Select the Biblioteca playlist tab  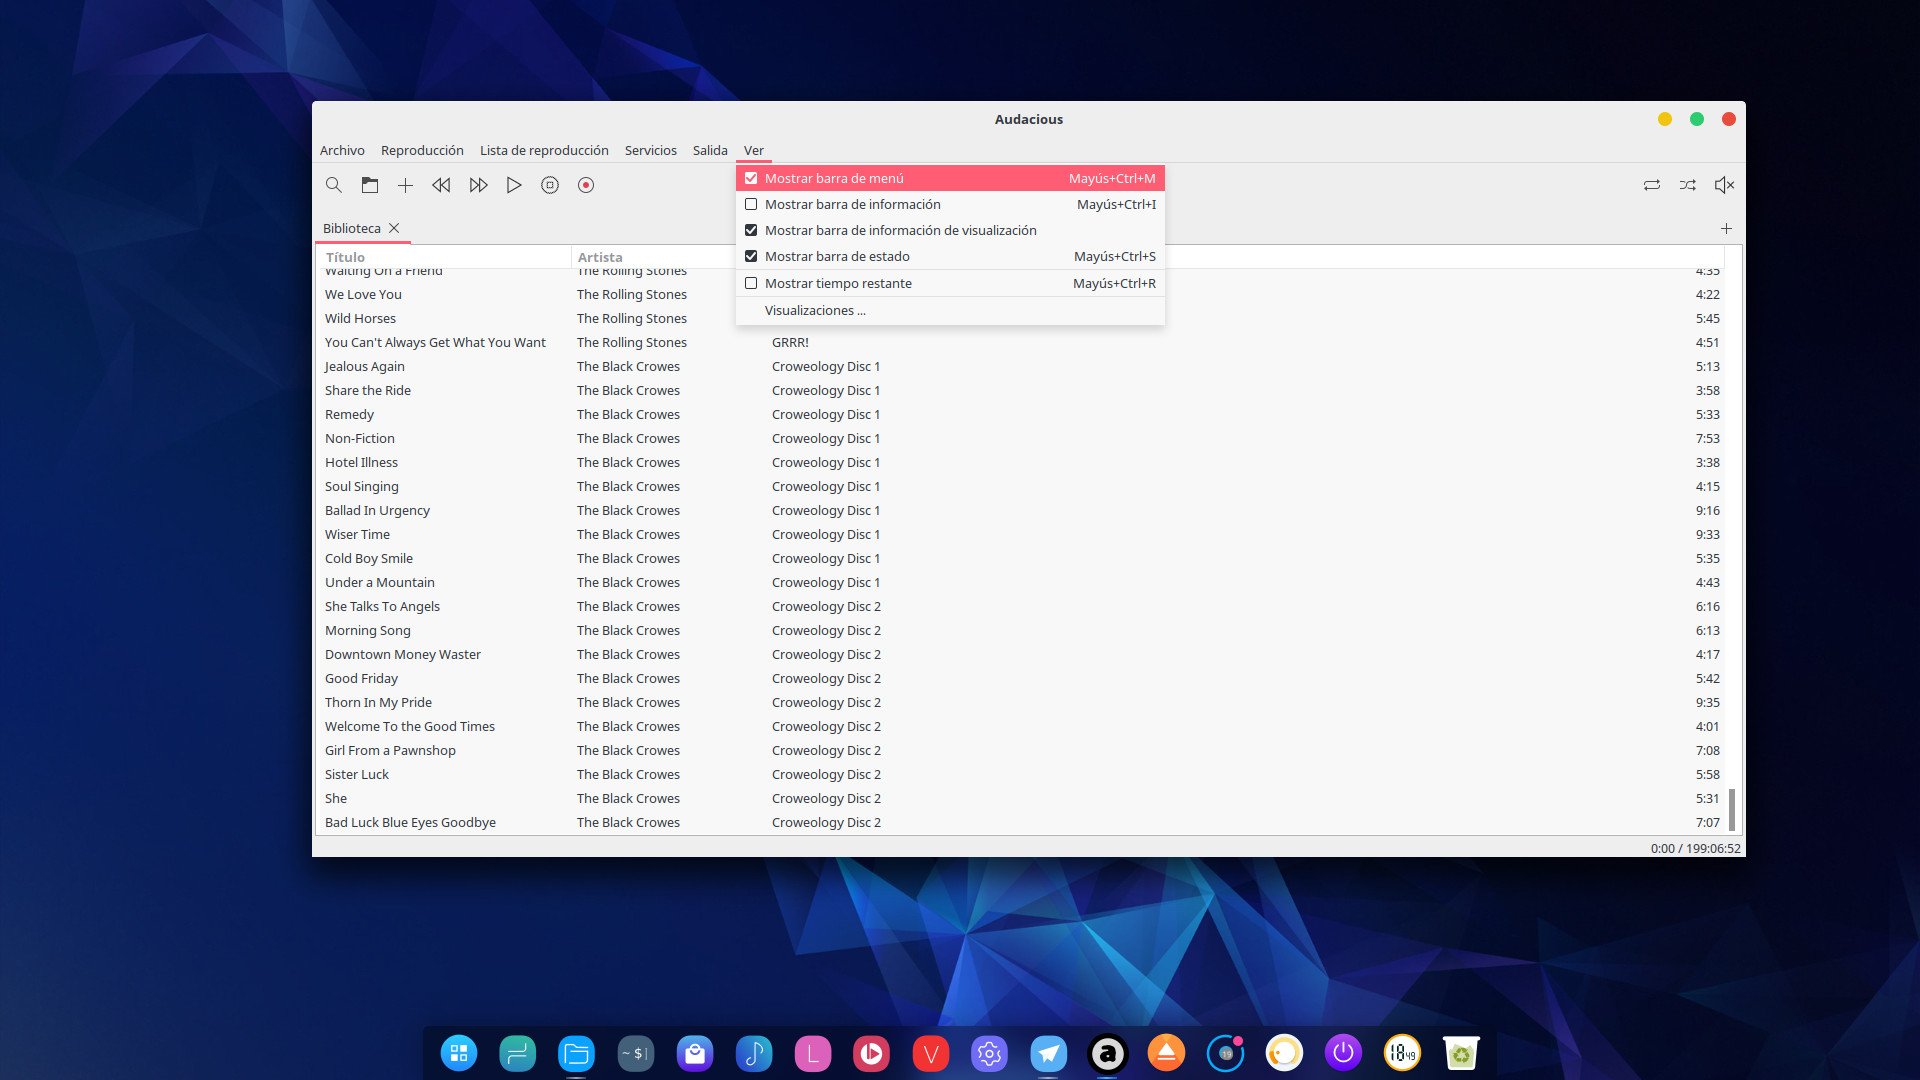[x=351, y=228]
